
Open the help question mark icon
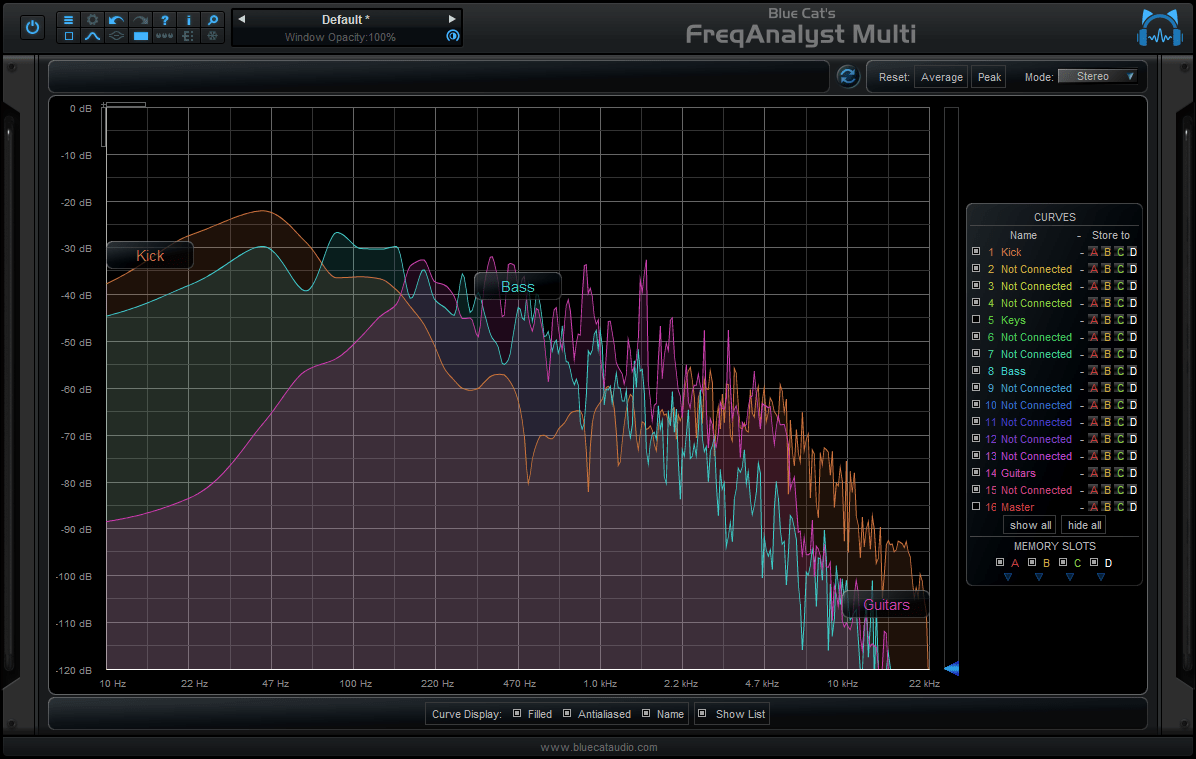(x=164, y=19)
